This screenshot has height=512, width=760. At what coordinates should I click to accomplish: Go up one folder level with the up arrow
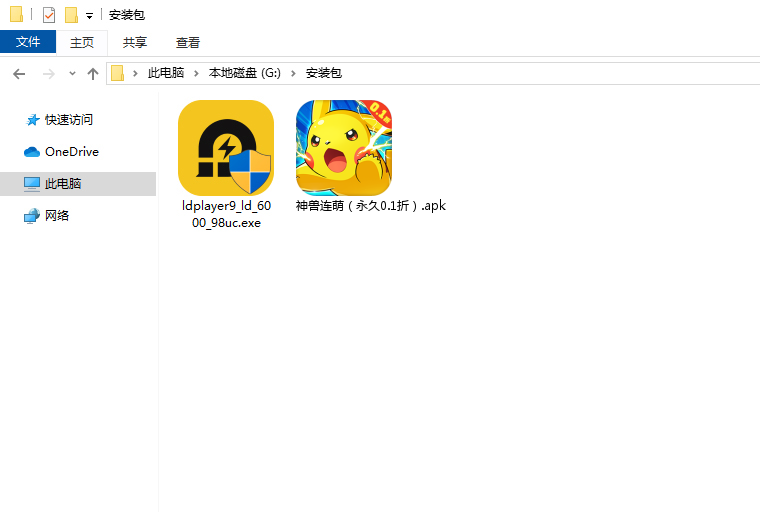pyautogui.click(x=93, y=74)
